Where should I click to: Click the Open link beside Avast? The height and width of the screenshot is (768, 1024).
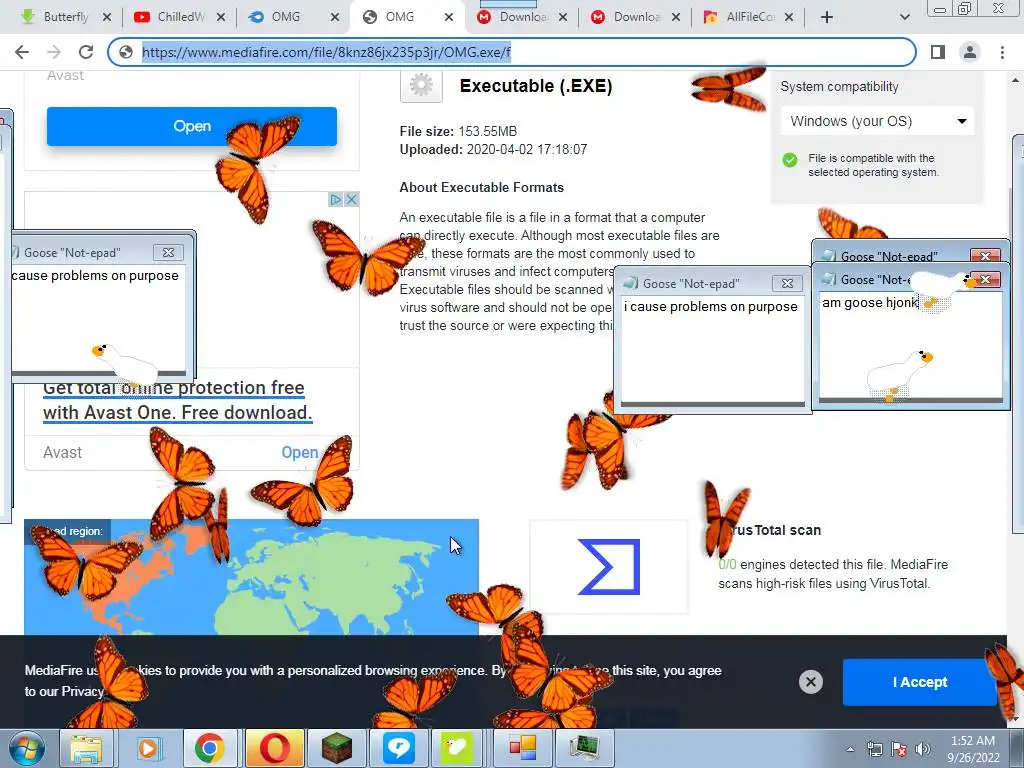pyautogui.click(x=300, y=452)
